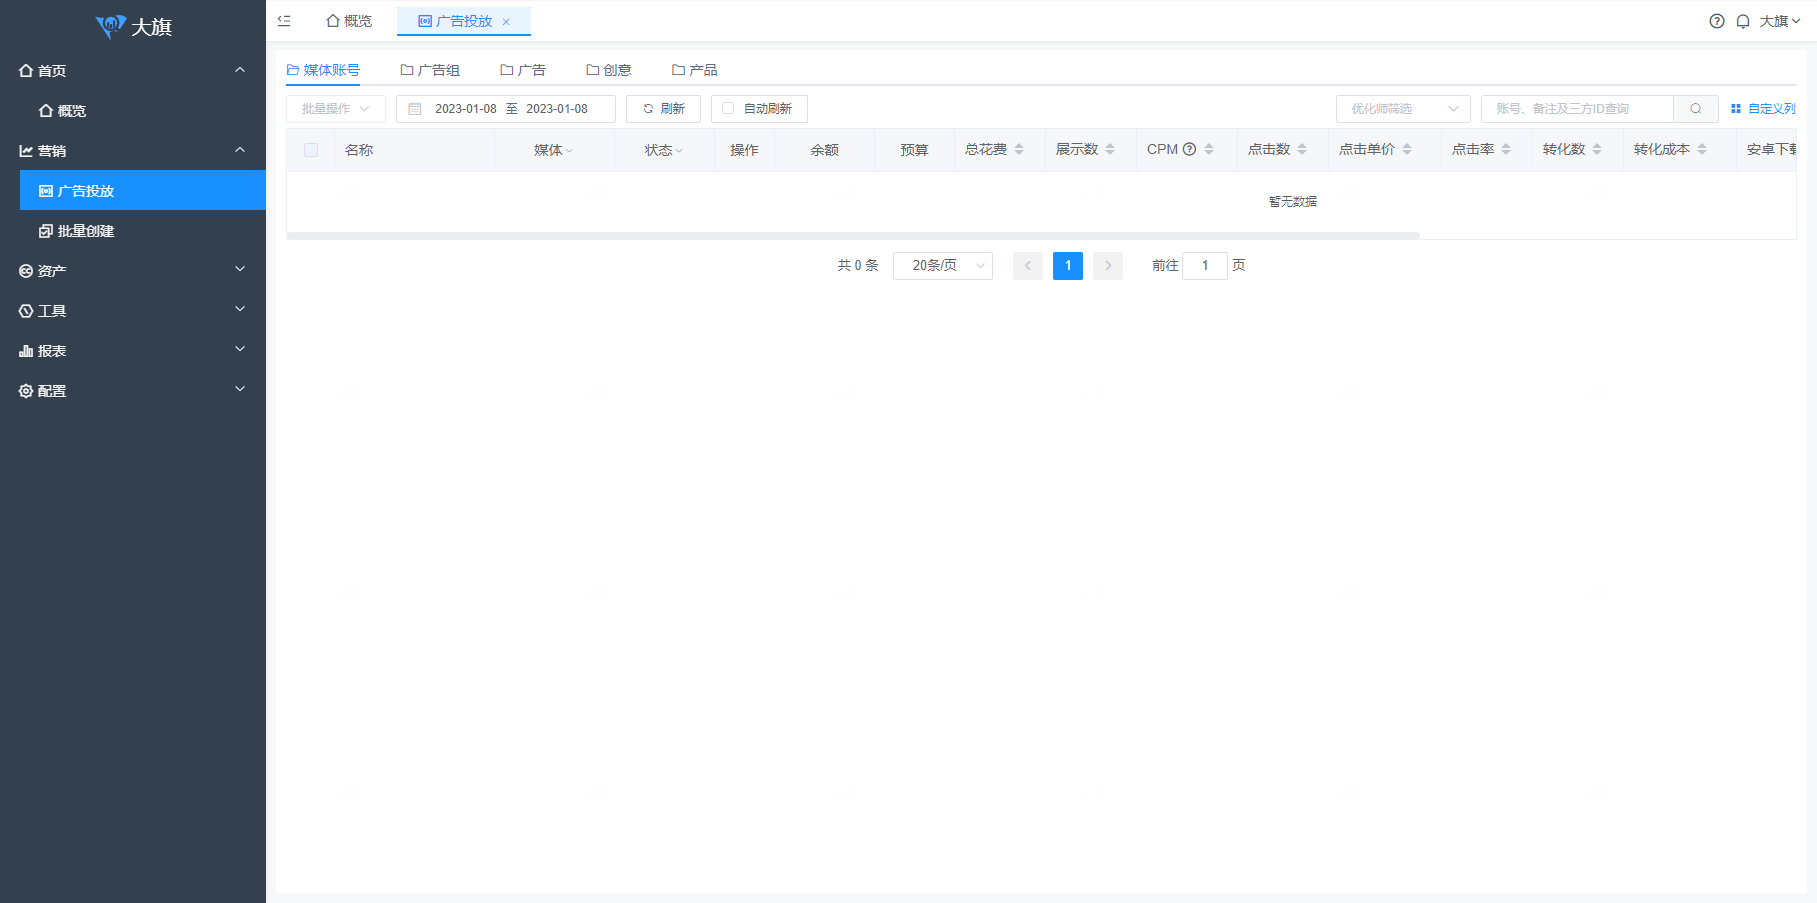Enable the 自动刷新 checkbox
This screenshot has width=1817, height=903.
(728, 108)
